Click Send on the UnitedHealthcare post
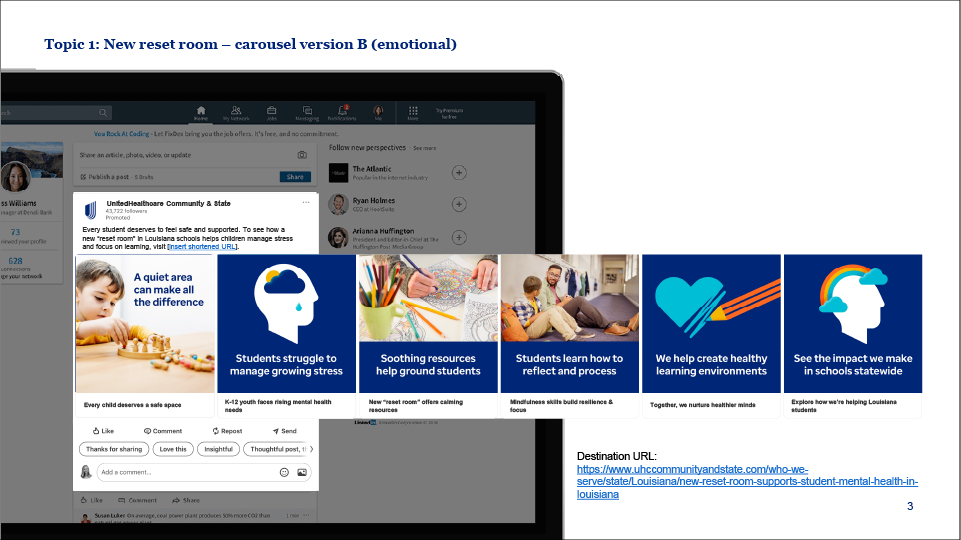Viewport: 961px width, 540px height. click(x=284, y=431)
